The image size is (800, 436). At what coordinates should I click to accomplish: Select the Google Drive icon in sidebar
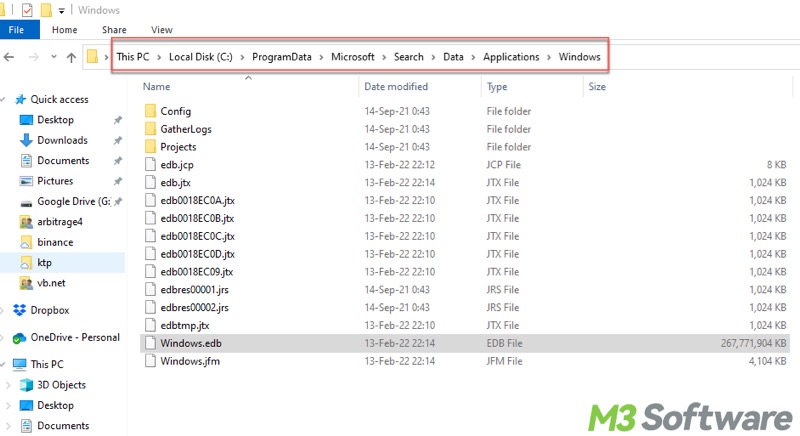(x=26, y=201)
